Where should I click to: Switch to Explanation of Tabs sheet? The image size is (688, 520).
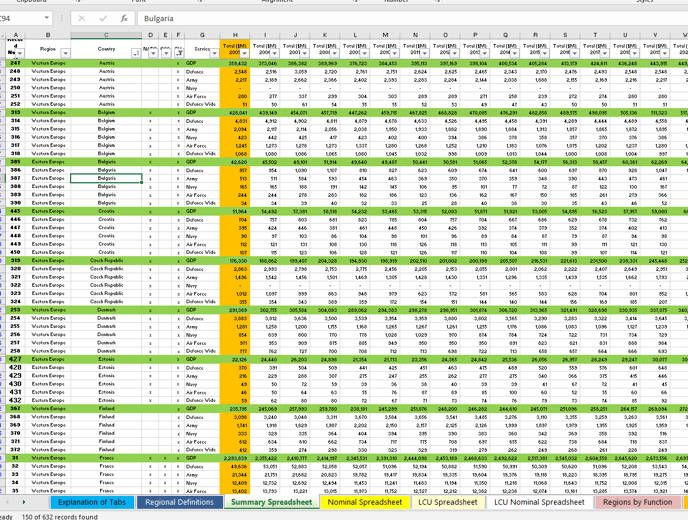(x=92, y=502)
